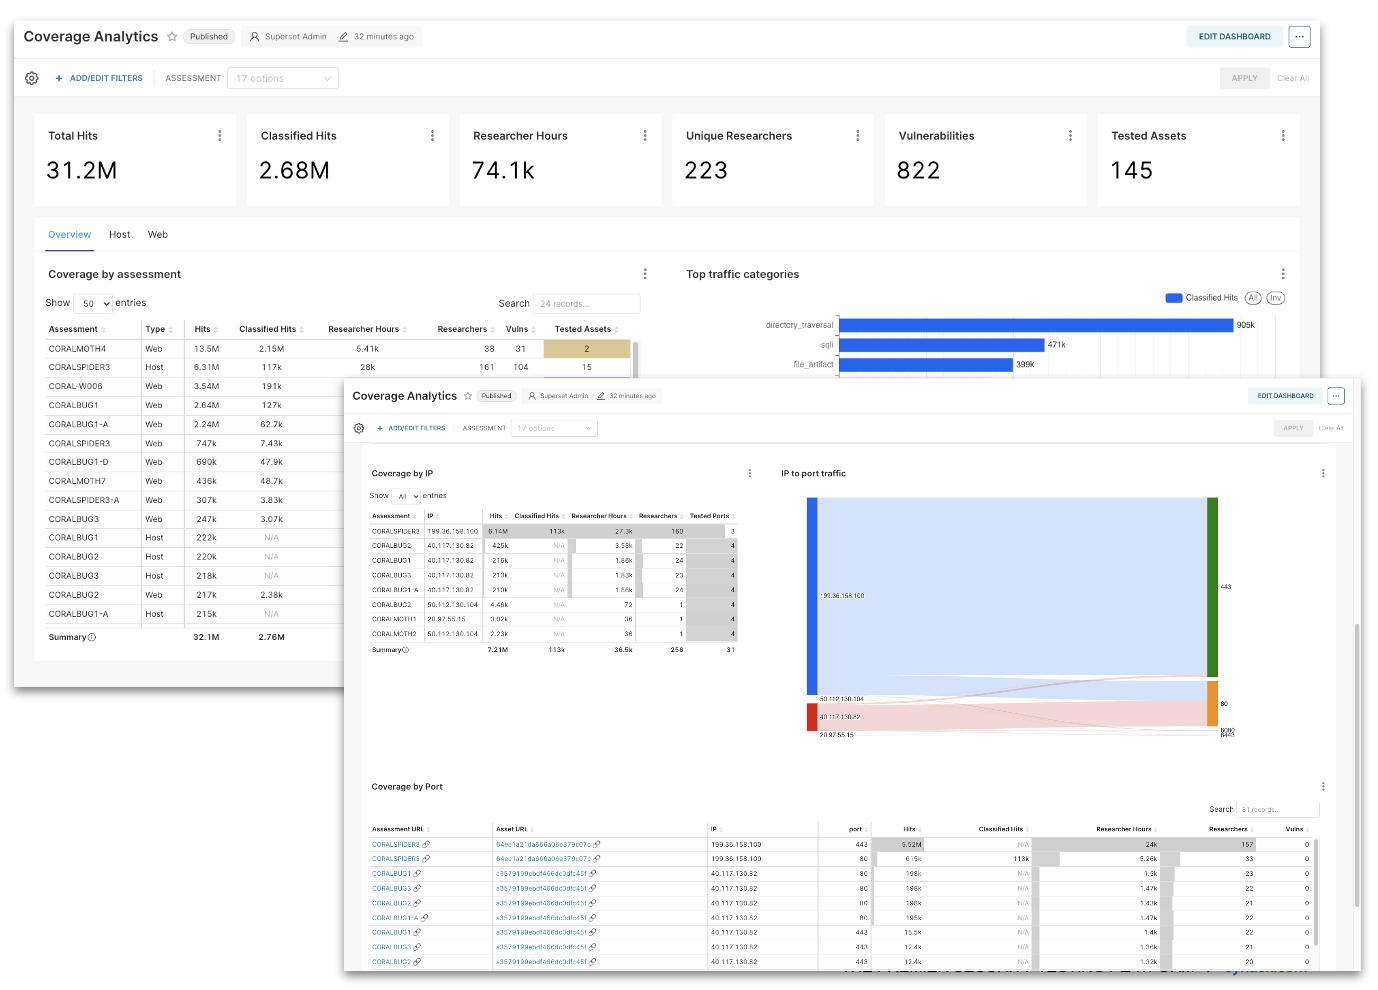
Task: Switch to the Host tab
Action: tap(120, 235)
